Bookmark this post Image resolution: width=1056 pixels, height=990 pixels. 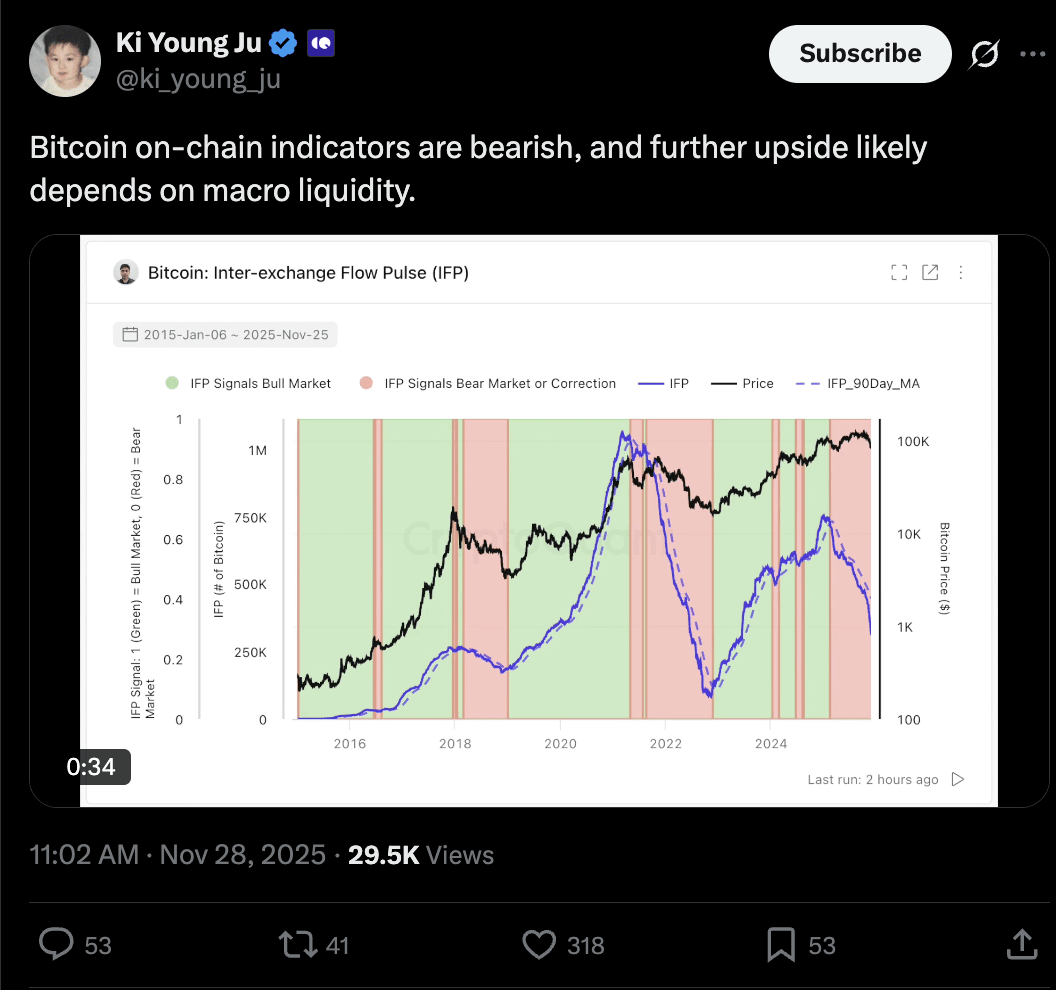pos(780,944)
